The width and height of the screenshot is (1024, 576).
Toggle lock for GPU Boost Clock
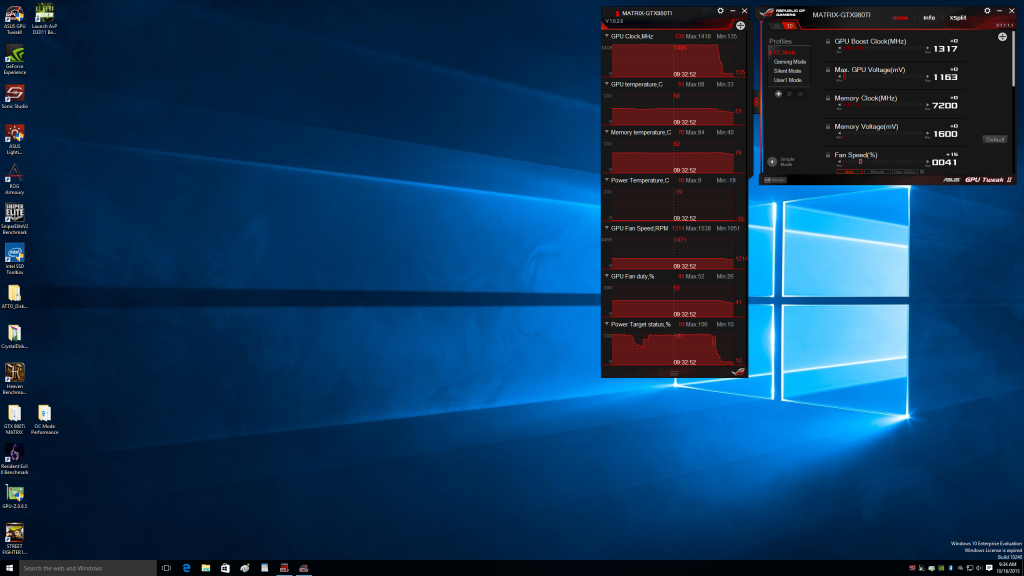[828, 42]
